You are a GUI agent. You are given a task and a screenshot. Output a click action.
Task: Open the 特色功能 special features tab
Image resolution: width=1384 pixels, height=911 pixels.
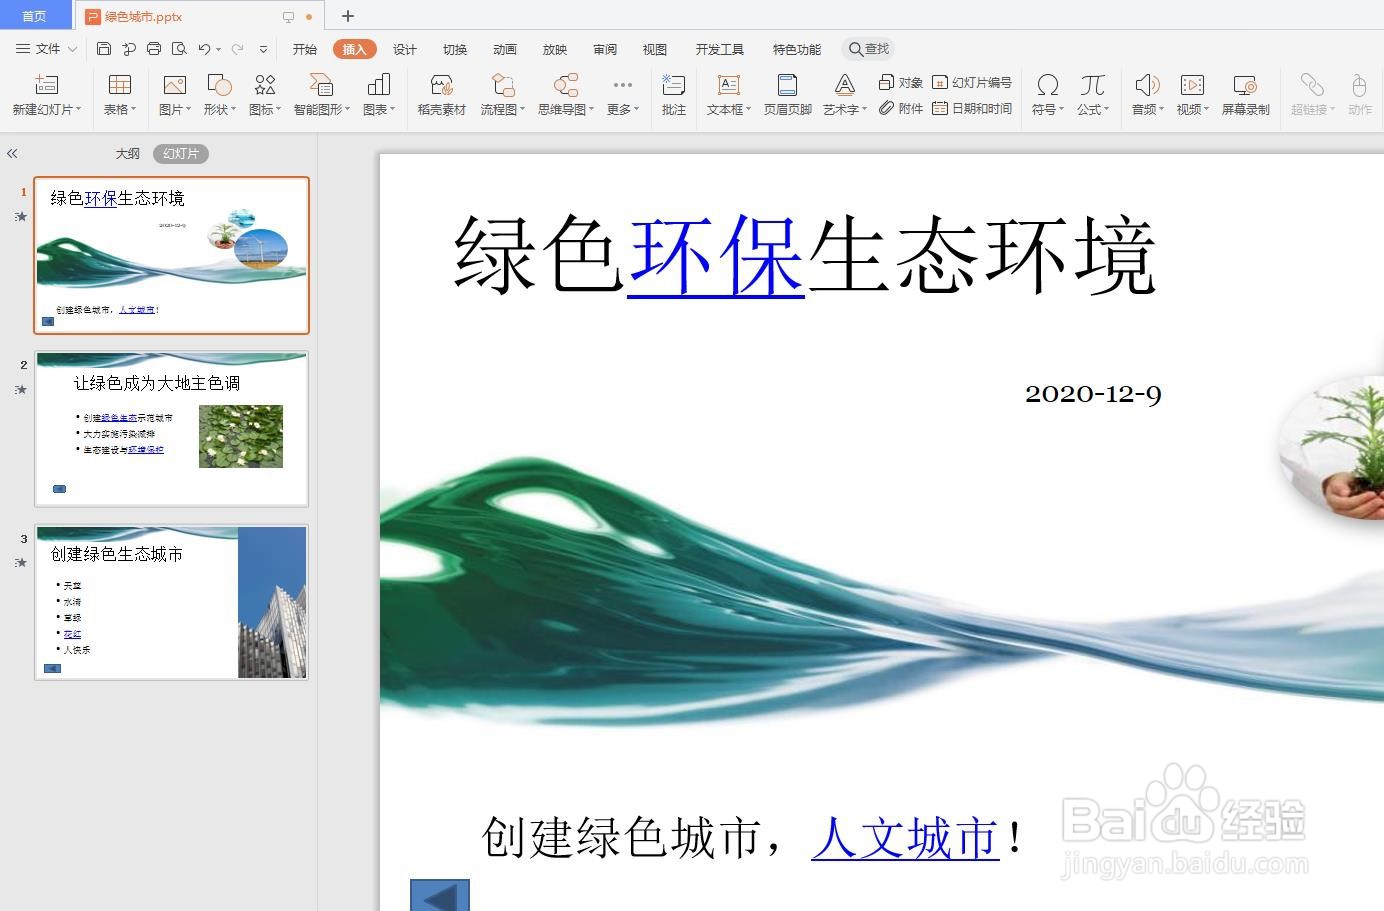point(797,49)
